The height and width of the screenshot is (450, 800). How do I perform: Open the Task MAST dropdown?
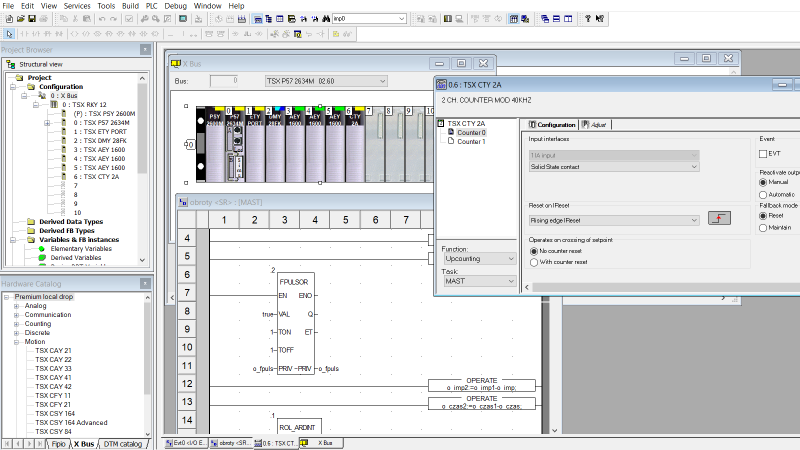pyautogui.click(x=480, y=281)
